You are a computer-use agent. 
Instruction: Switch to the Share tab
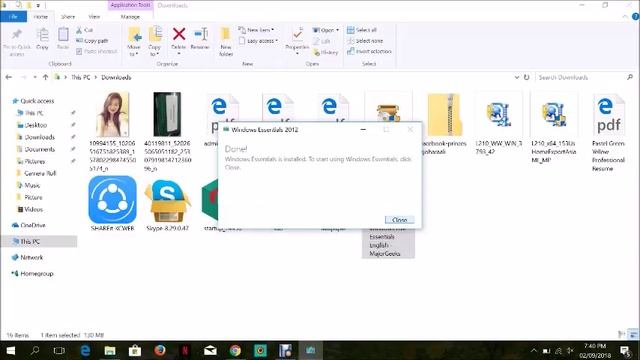coord(68,17)
